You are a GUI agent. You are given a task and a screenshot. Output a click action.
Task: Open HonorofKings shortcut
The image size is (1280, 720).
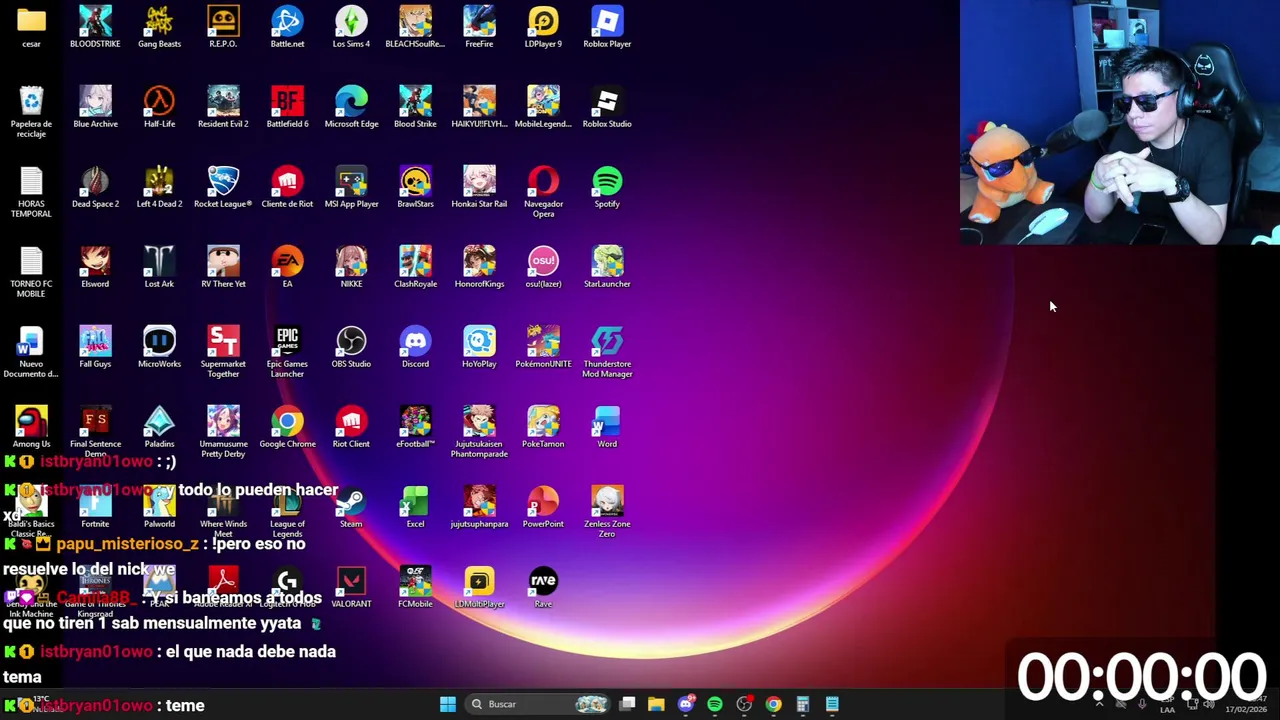479,267
